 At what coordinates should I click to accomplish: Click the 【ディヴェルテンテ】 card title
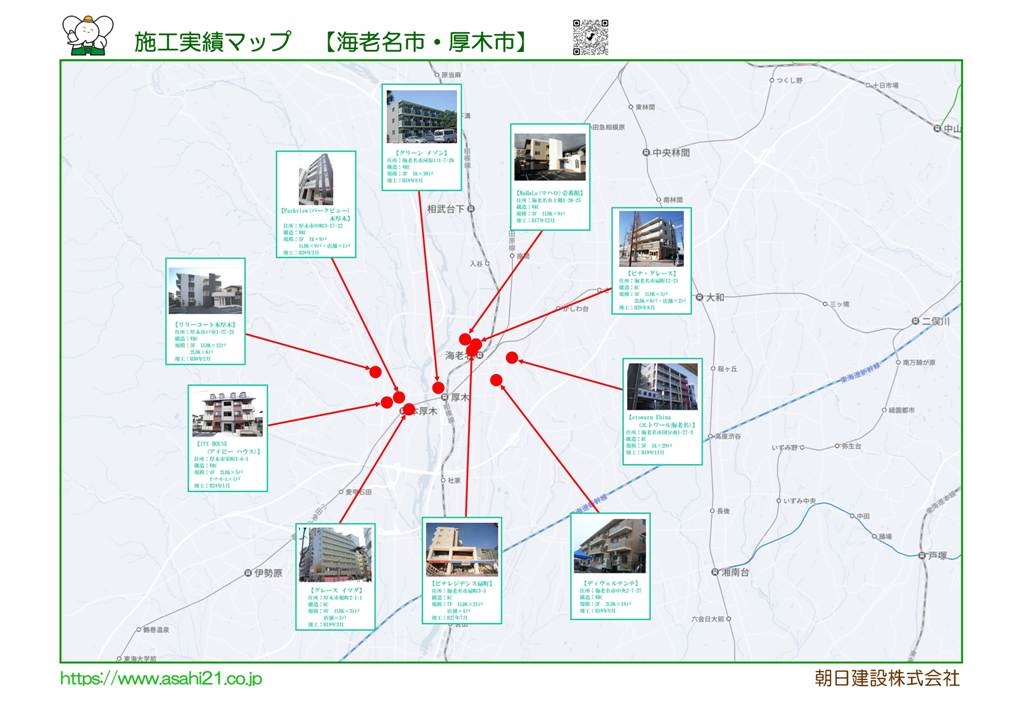coord(610,584)
